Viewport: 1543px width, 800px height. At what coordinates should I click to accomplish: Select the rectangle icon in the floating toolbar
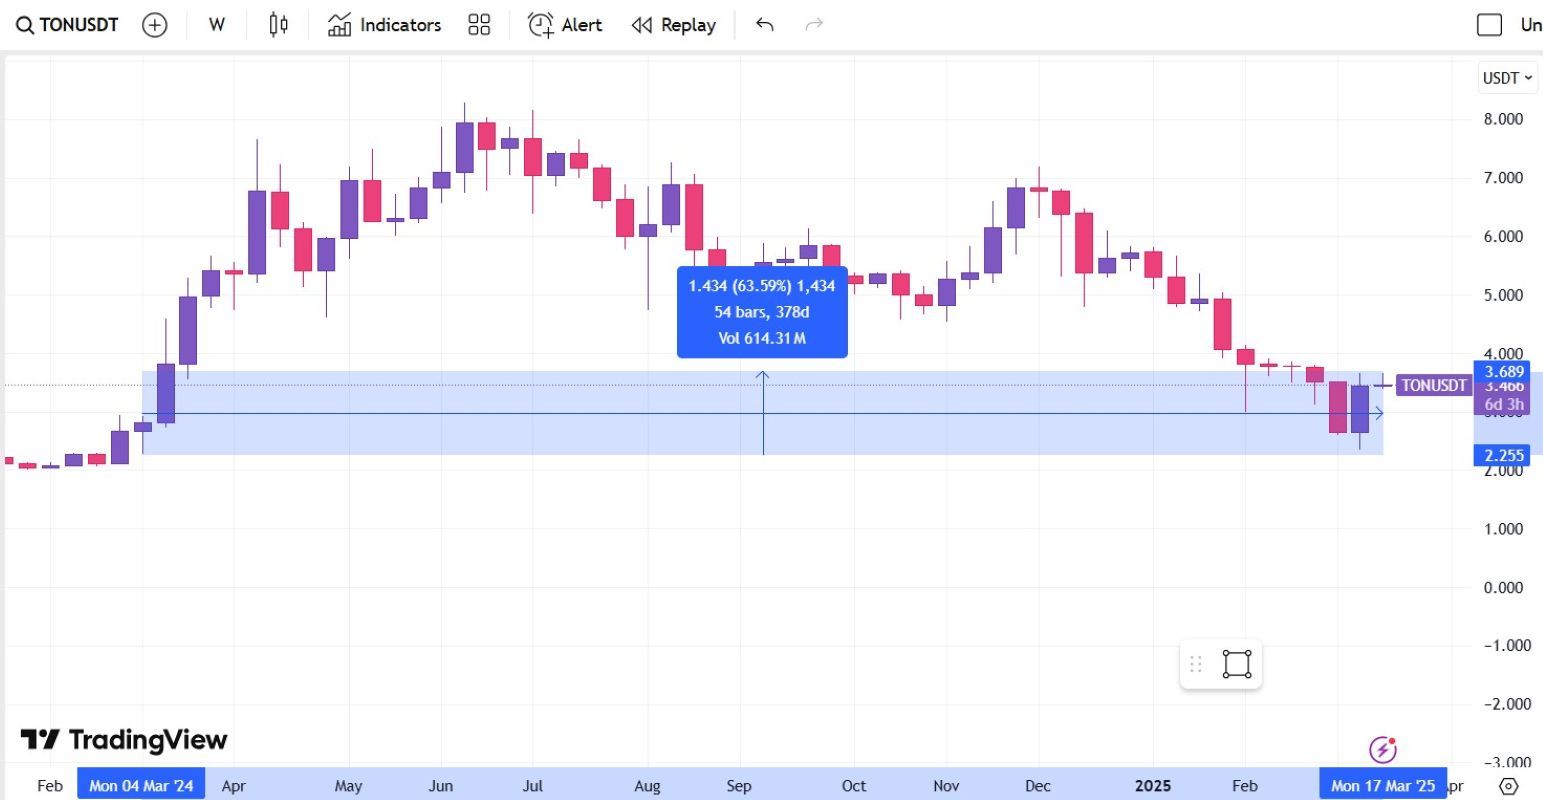coord(1237,664)
